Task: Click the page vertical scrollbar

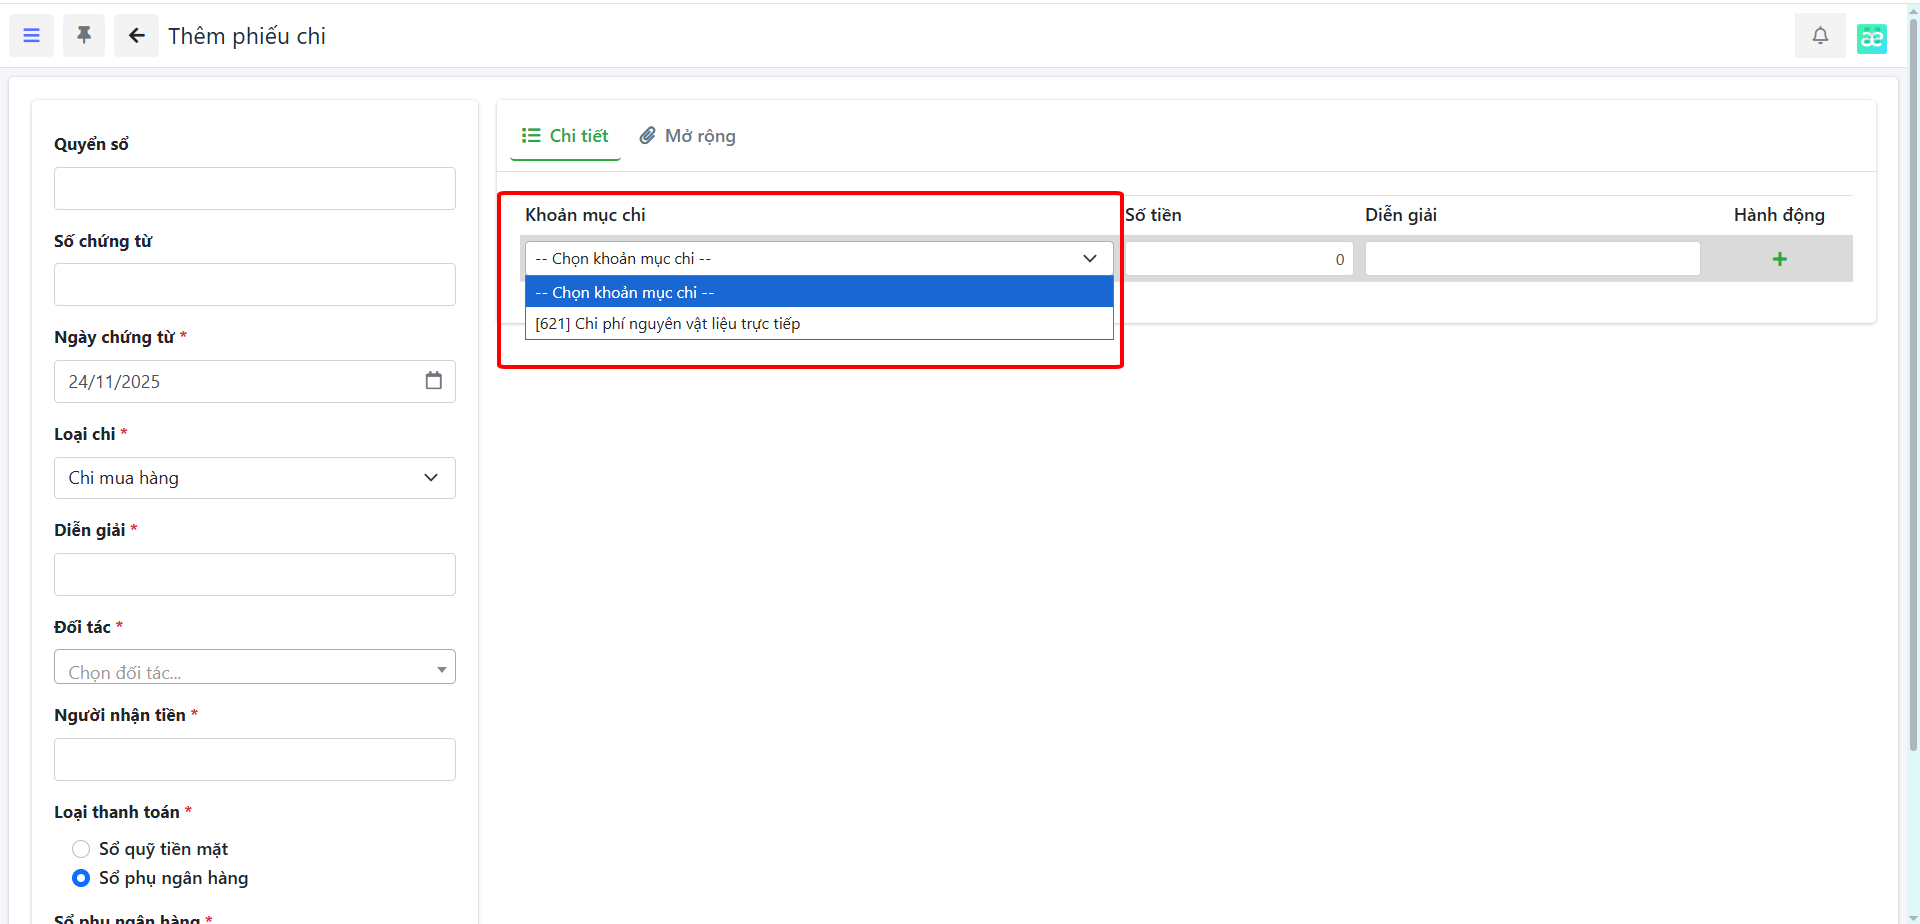Action: coord(1912,400)
